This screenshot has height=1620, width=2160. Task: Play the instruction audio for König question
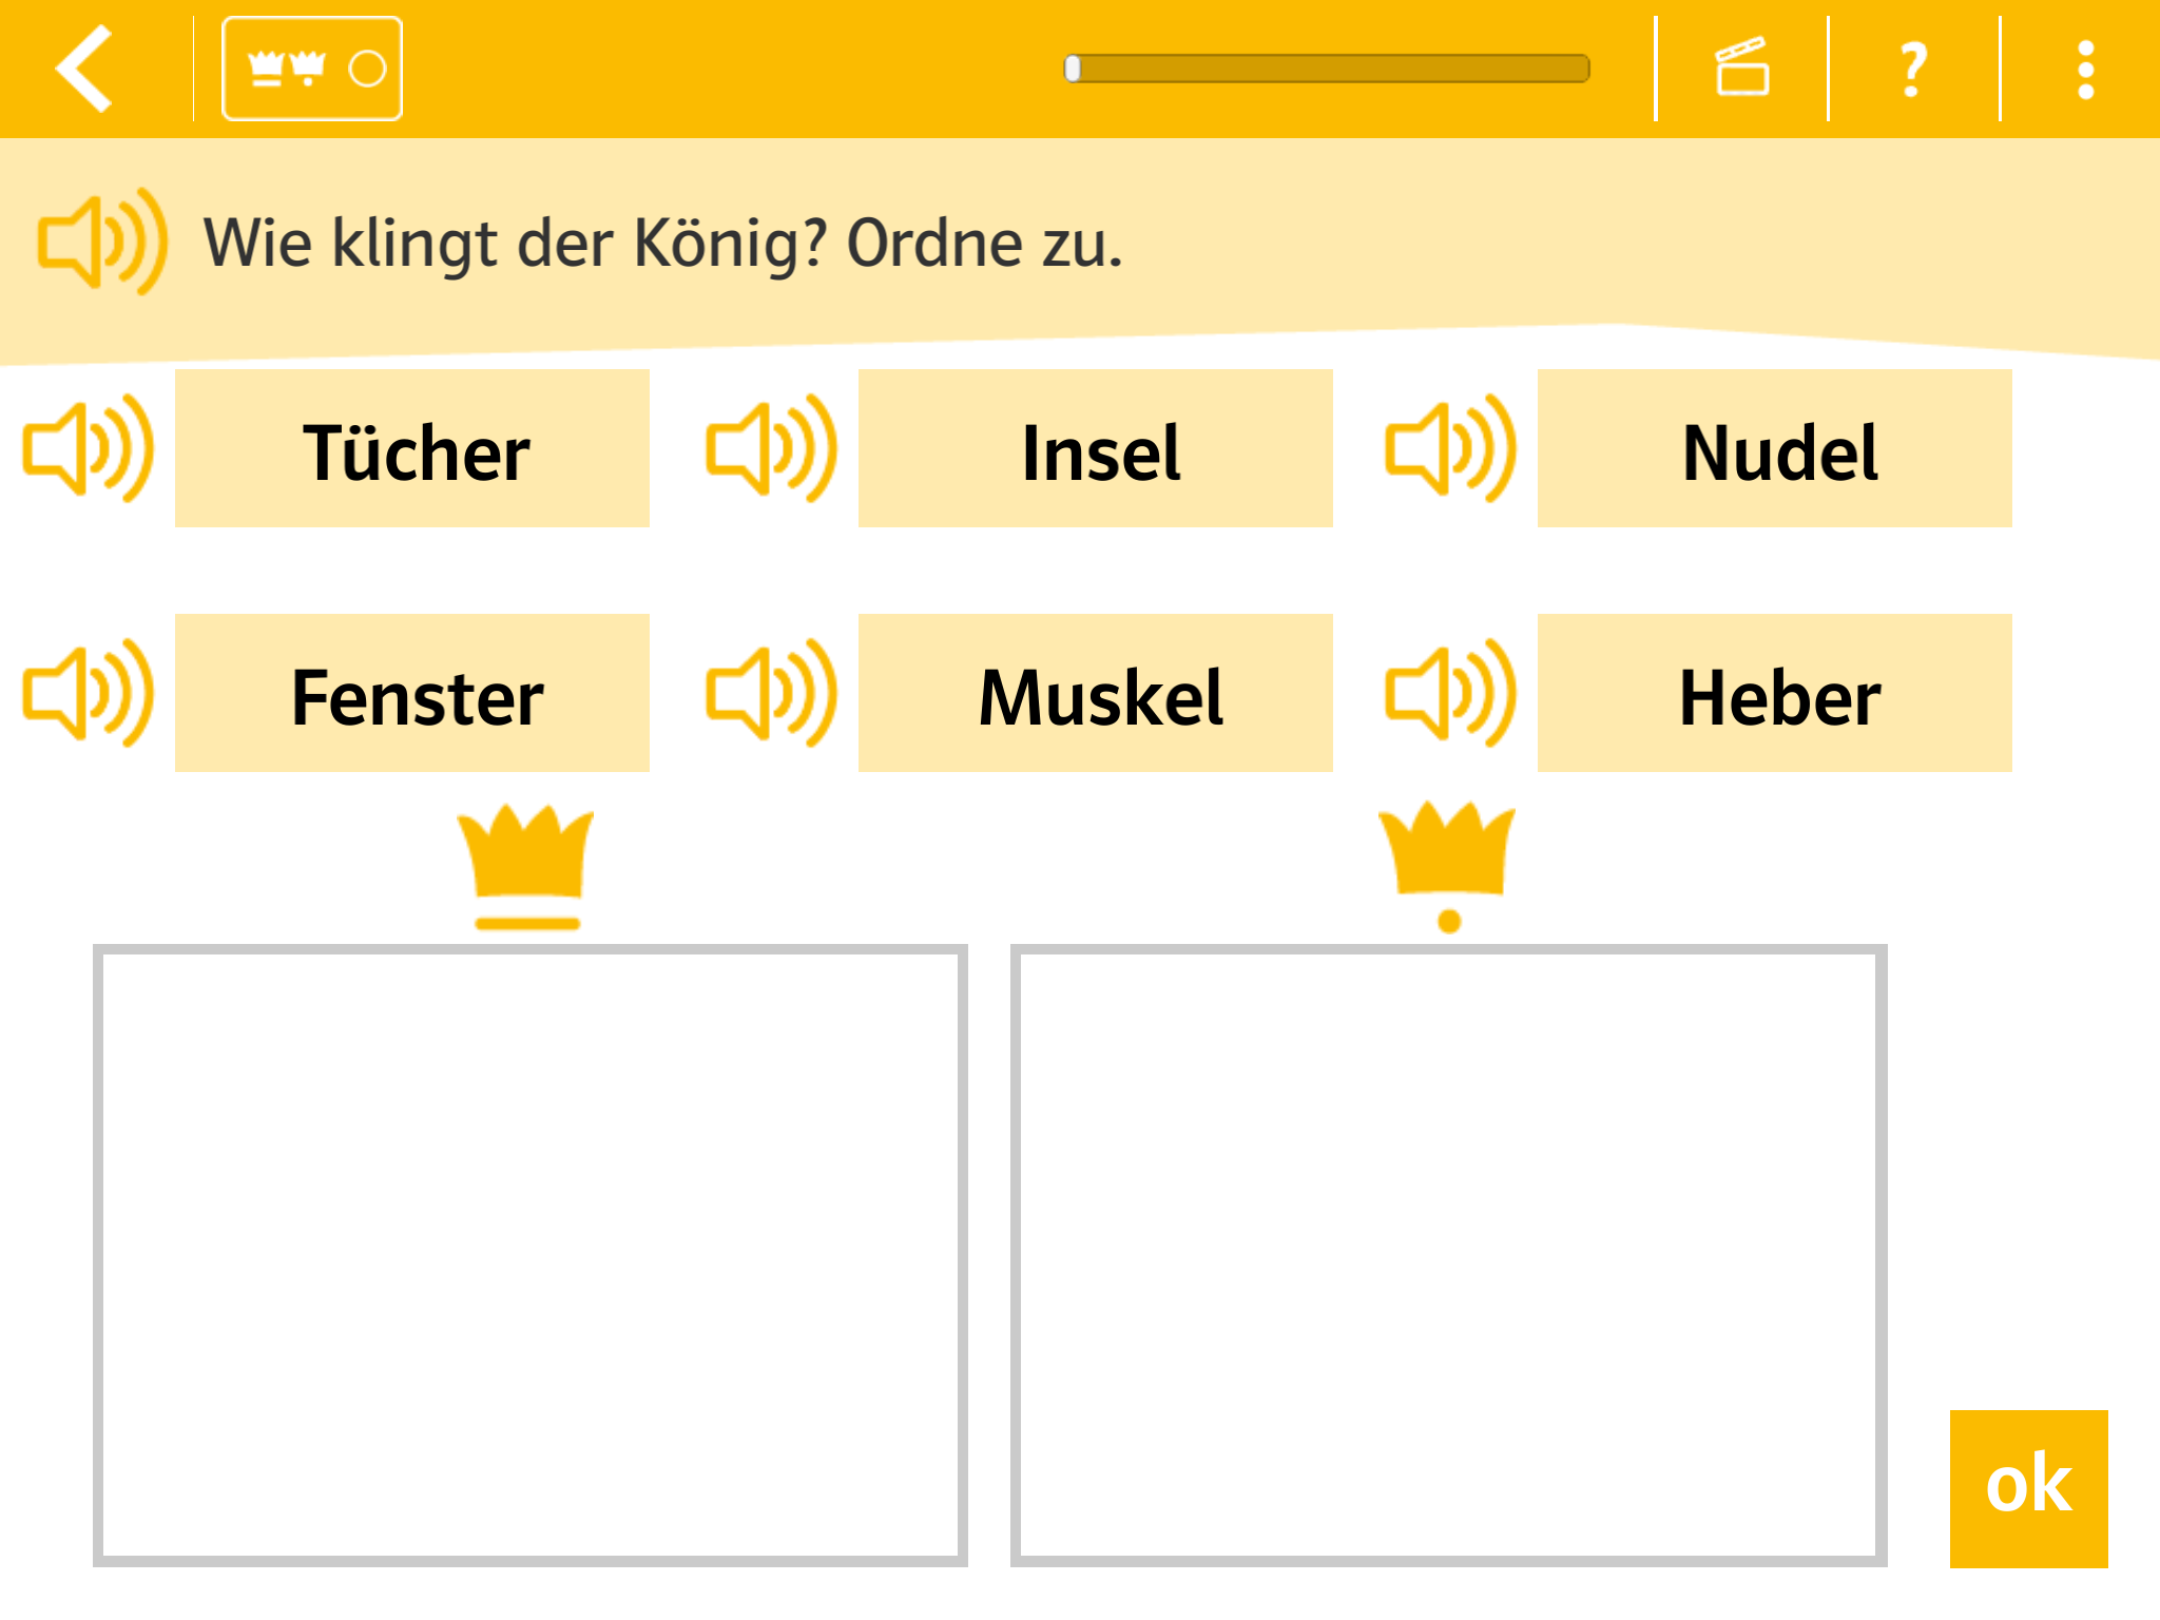click(x=103, y=242)
